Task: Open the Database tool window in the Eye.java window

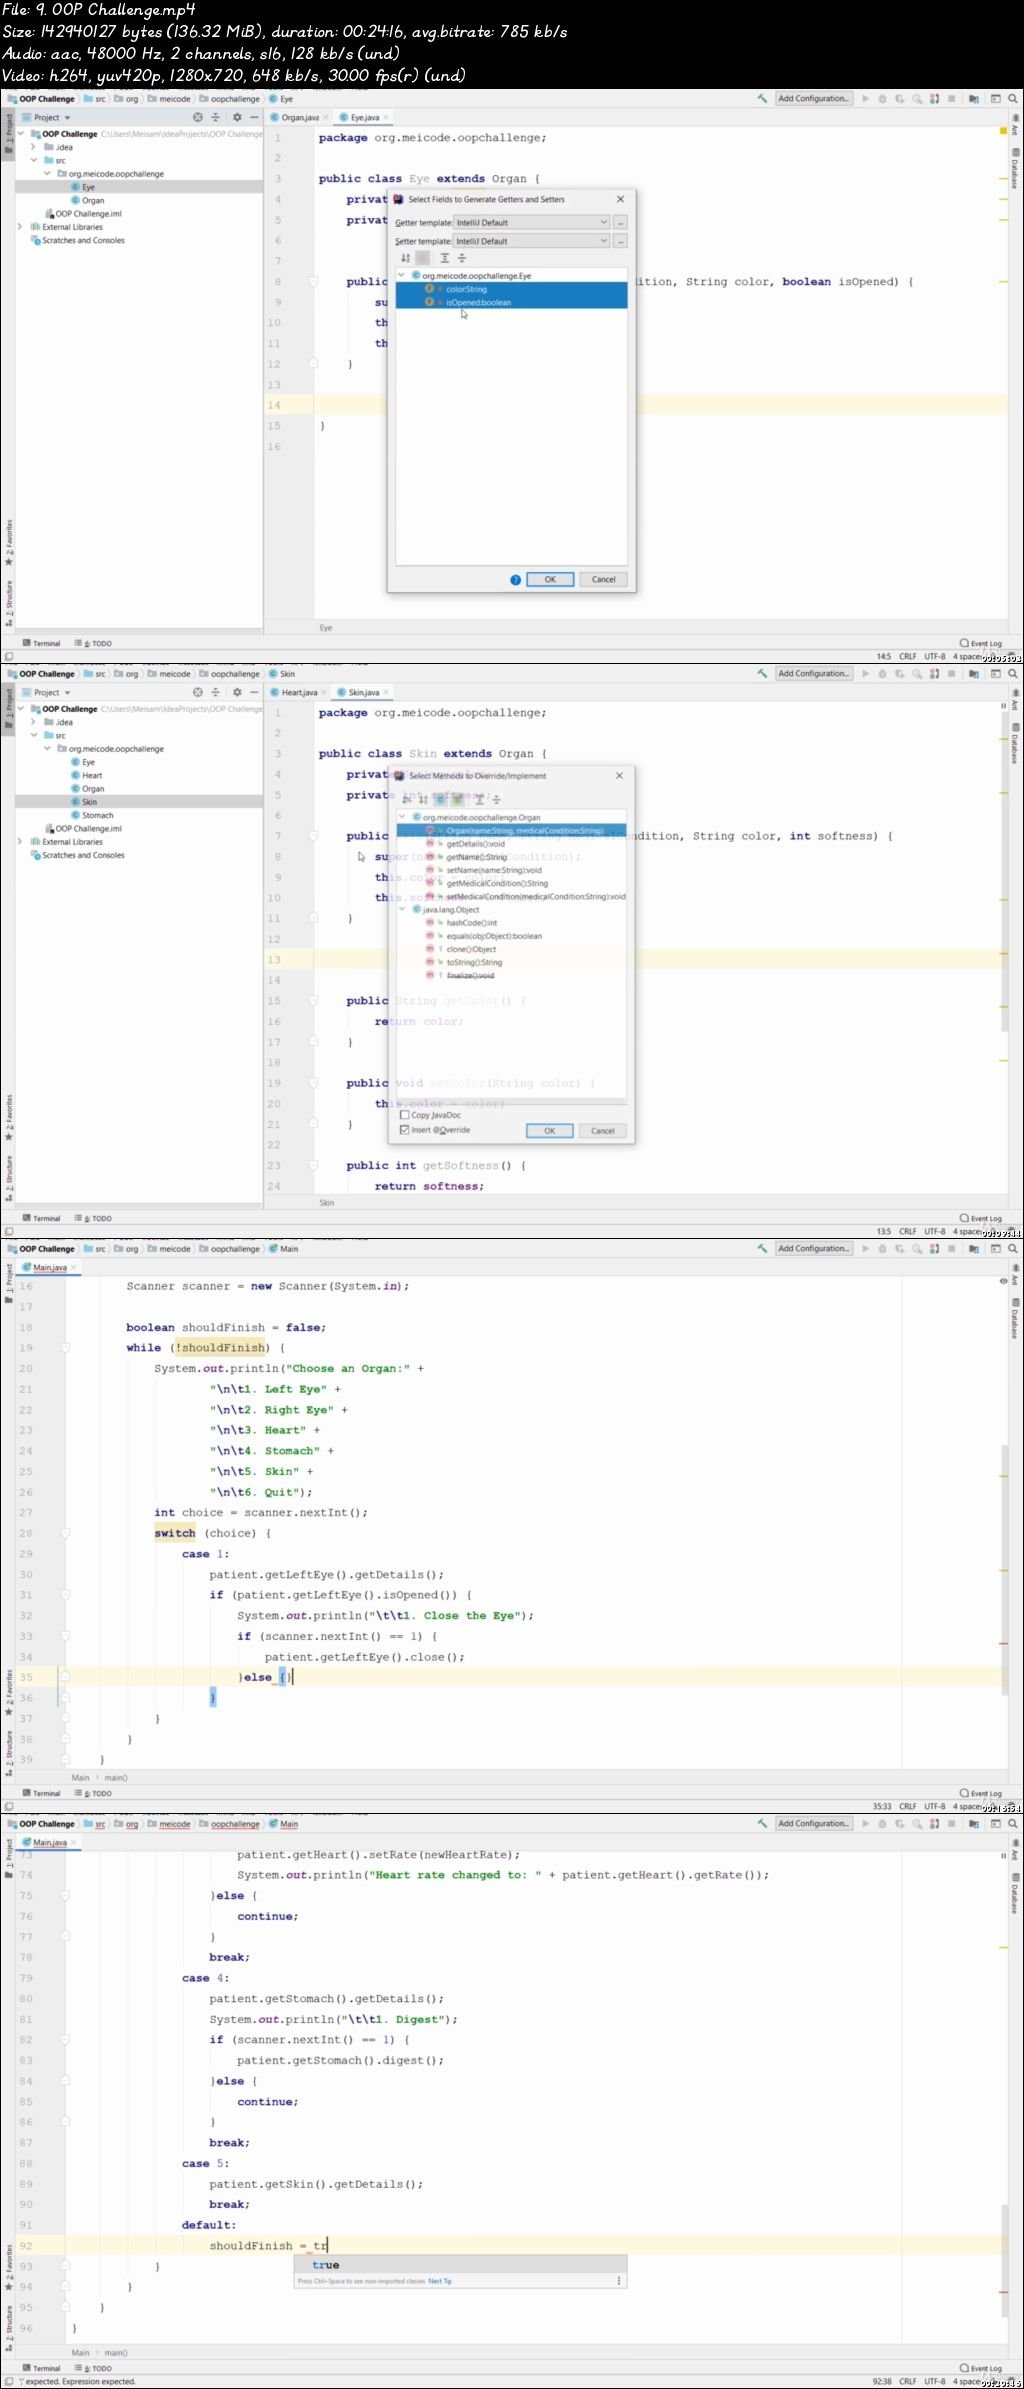Action: point(1013,169)
